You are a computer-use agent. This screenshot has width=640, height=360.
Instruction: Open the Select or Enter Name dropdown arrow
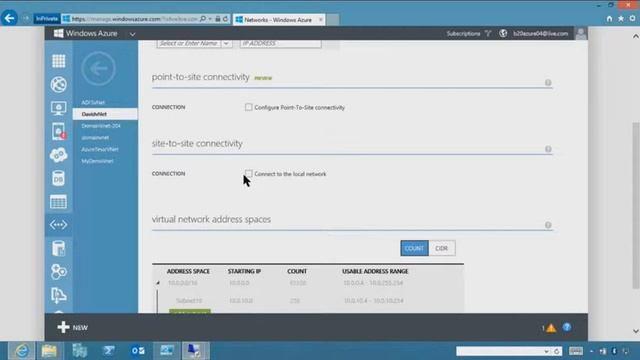click(226, 43)
